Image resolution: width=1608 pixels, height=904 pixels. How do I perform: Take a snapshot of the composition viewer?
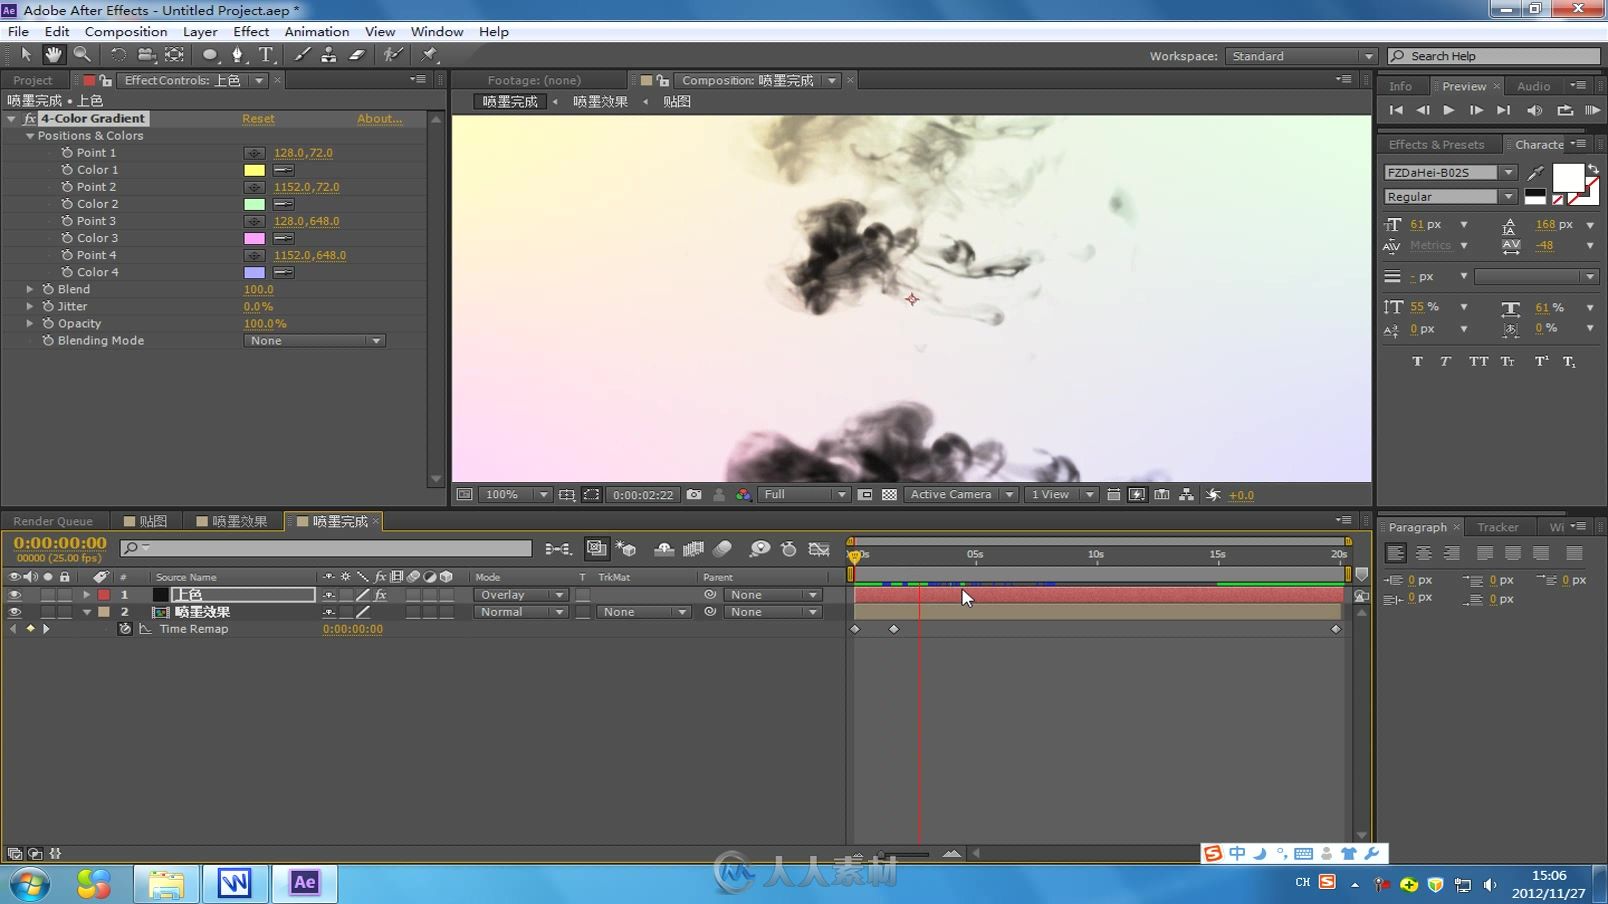click(x=694, y=494)
